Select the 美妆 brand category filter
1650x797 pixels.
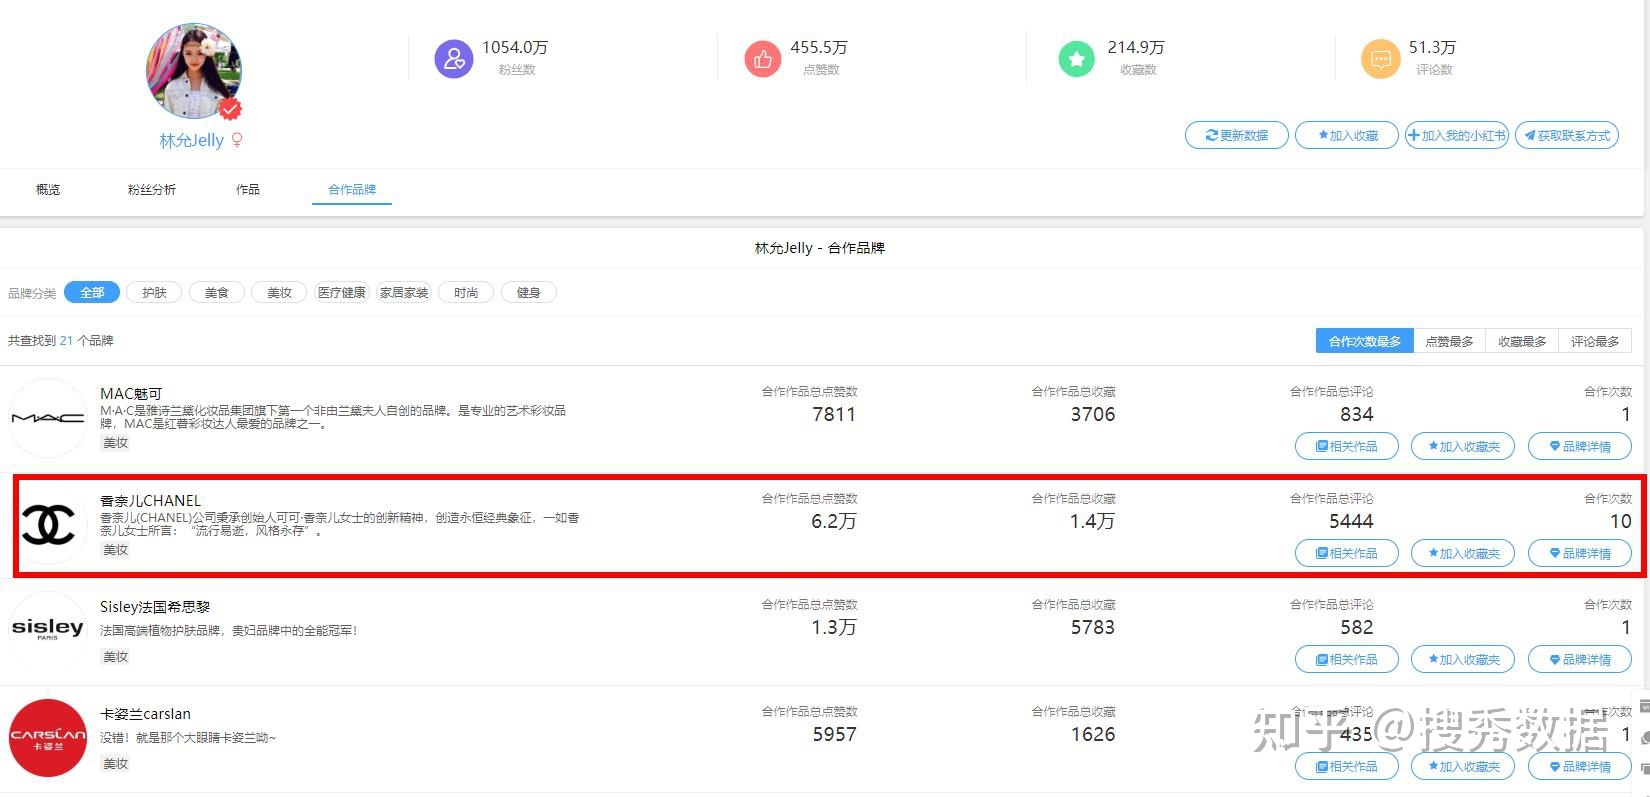279,292
